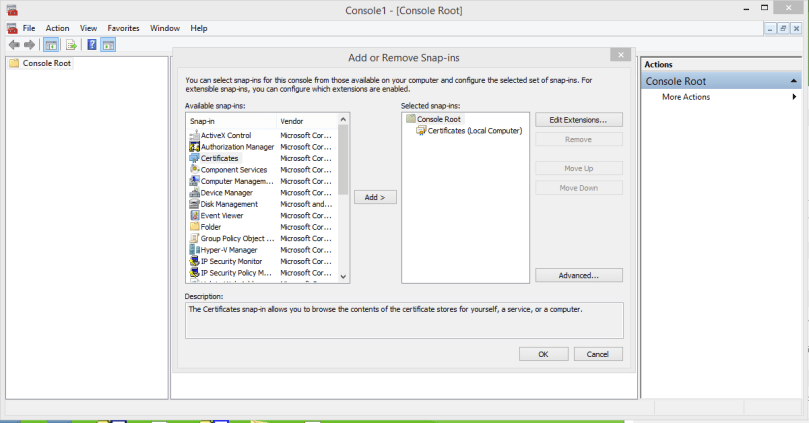Select the Event Viewer snap-in icon
Image resolution: width=809 pixels, height=423 pixels.
(x=195, y=216)
